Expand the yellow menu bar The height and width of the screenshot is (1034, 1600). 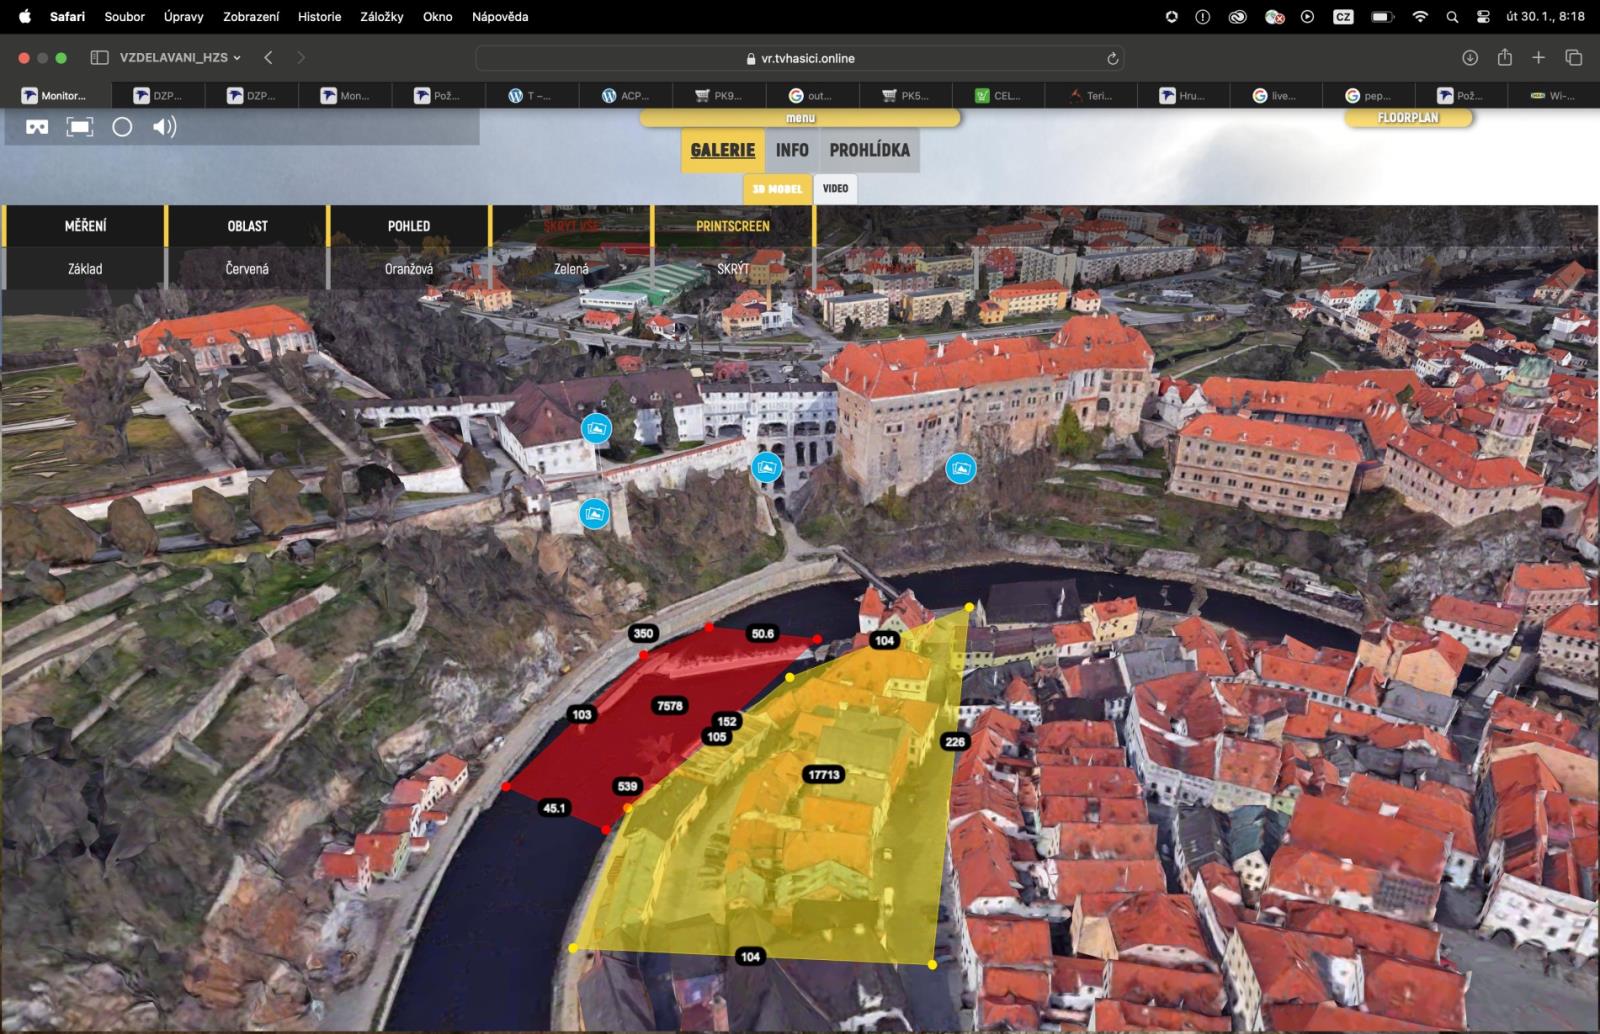point(800,118)
